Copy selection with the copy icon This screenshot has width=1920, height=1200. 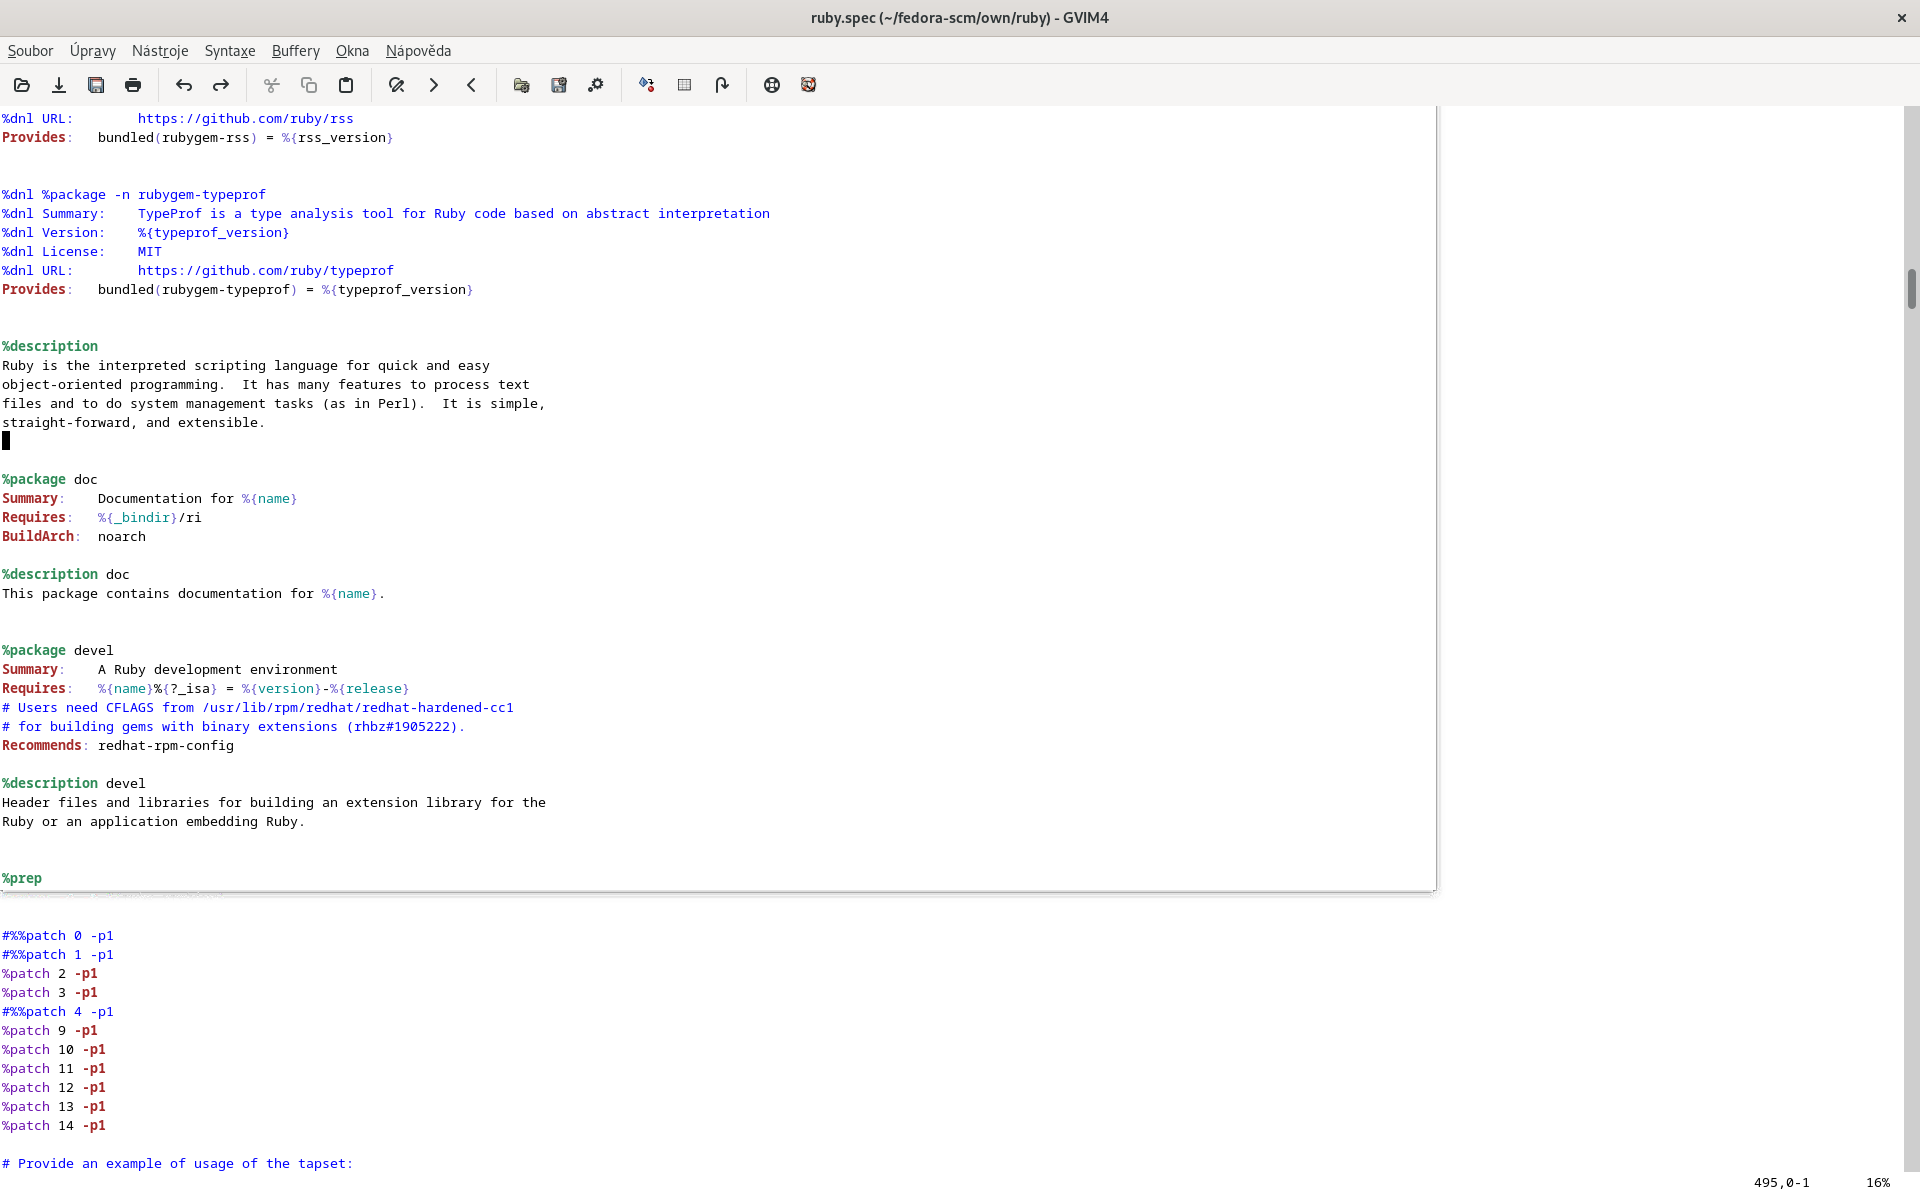click(309, 85)
